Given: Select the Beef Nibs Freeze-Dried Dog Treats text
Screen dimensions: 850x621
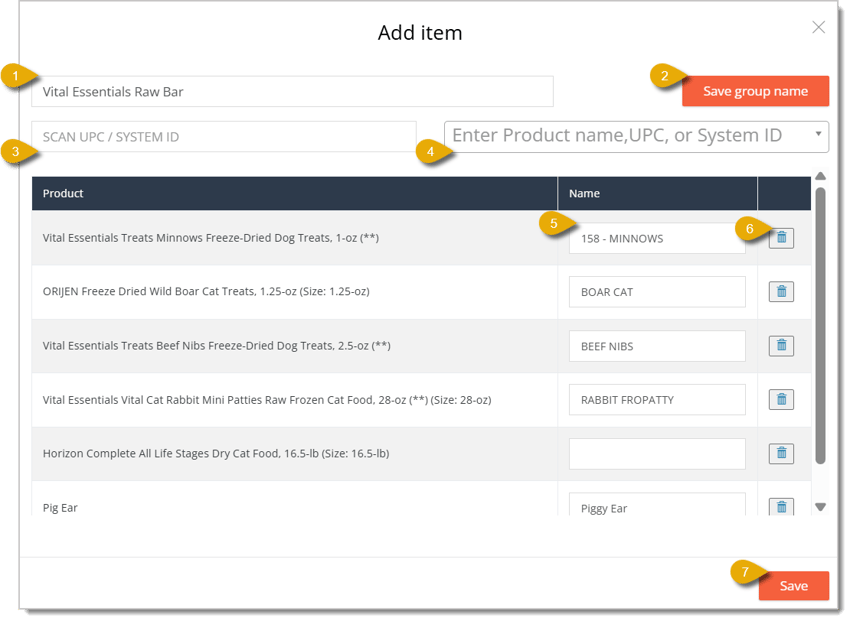Looking at the screenshot, I should click(x=217, y=346).
